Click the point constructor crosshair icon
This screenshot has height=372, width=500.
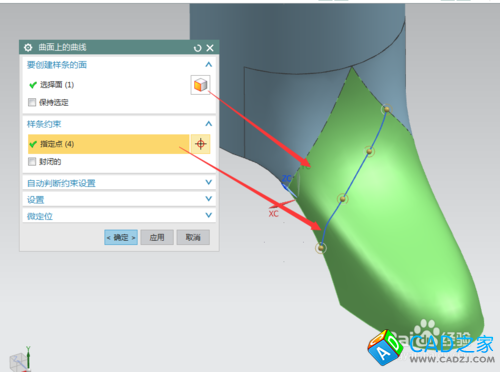click(201, 144)
